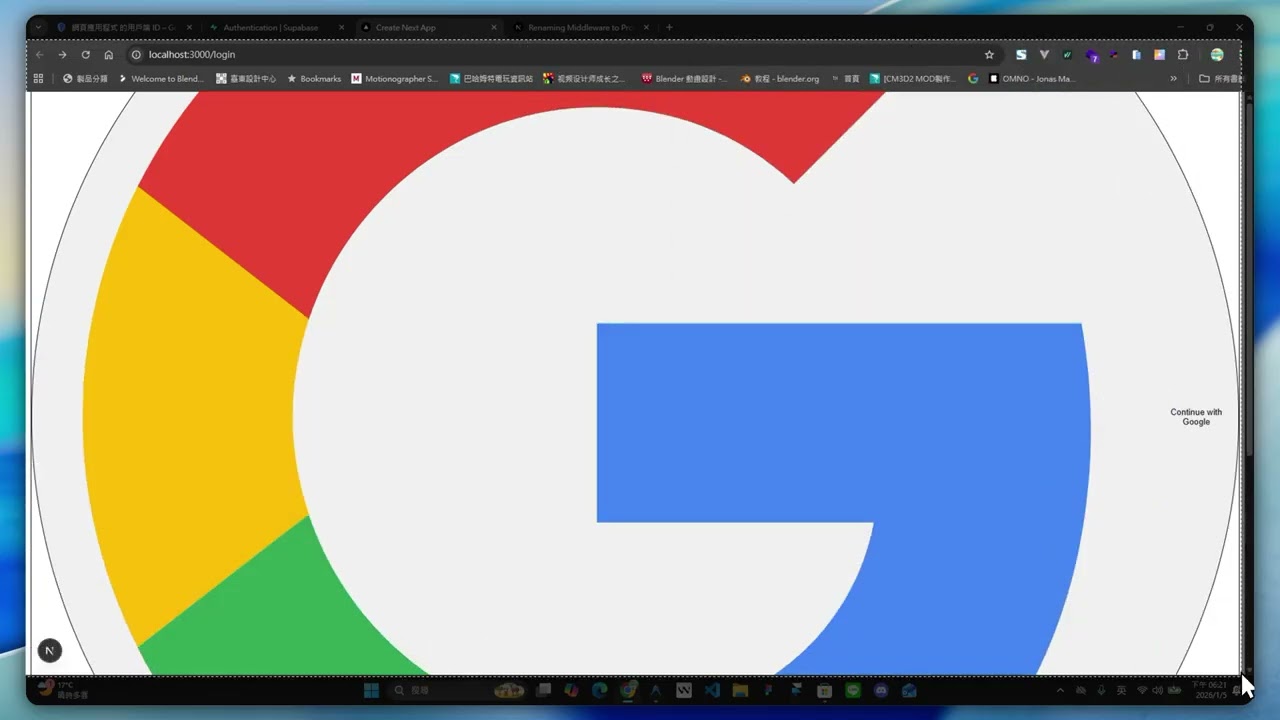Viewport: 1280px width, 720px height.
Task: Open the weather widget showing 17°C
Action: coord(64,690)
